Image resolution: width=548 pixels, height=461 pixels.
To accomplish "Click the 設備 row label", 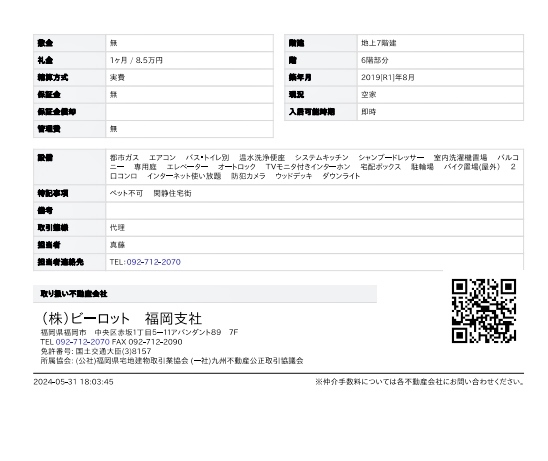I will (x=69, y=167).
